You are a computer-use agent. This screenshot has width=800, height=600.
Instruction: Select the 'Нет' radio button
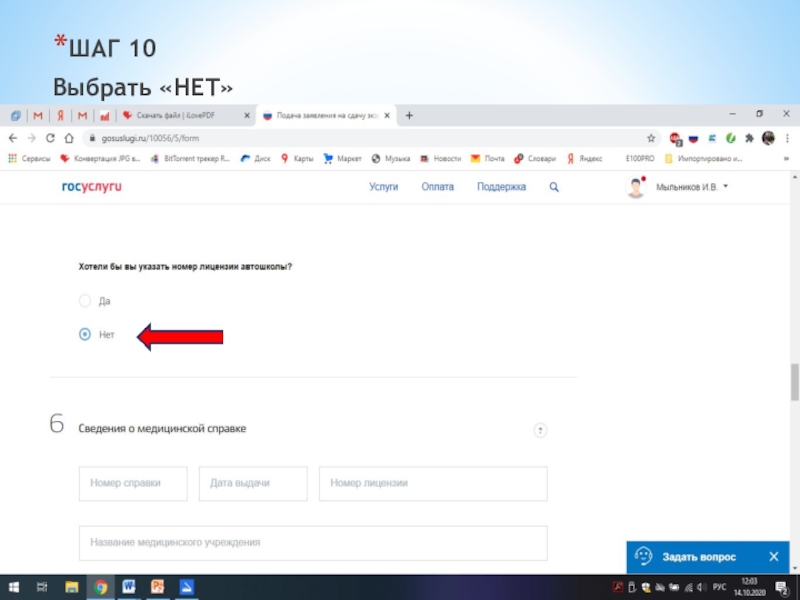tap(85, 335)
